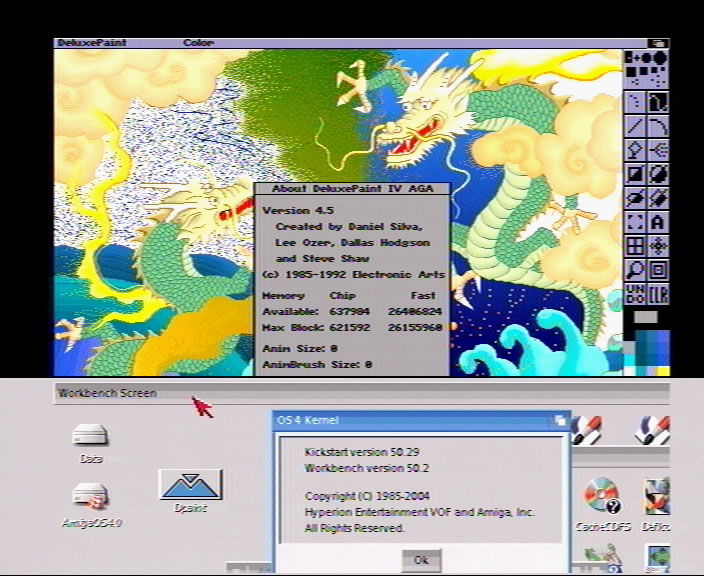Click the Copyright (C) 1985-2004 line
The image size is (704, 576).
[x=367, y=496]
